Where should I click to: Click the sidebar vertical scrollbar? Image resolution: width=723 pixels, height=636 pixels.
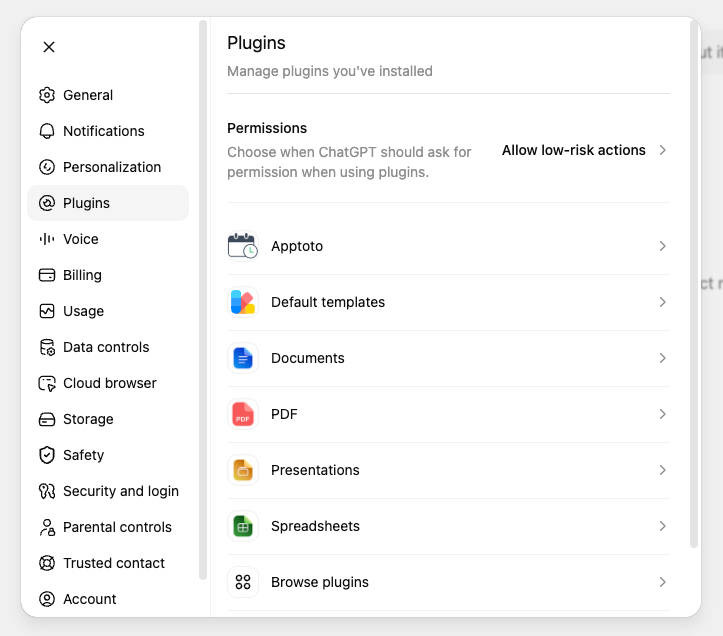[x=203, y=300]
